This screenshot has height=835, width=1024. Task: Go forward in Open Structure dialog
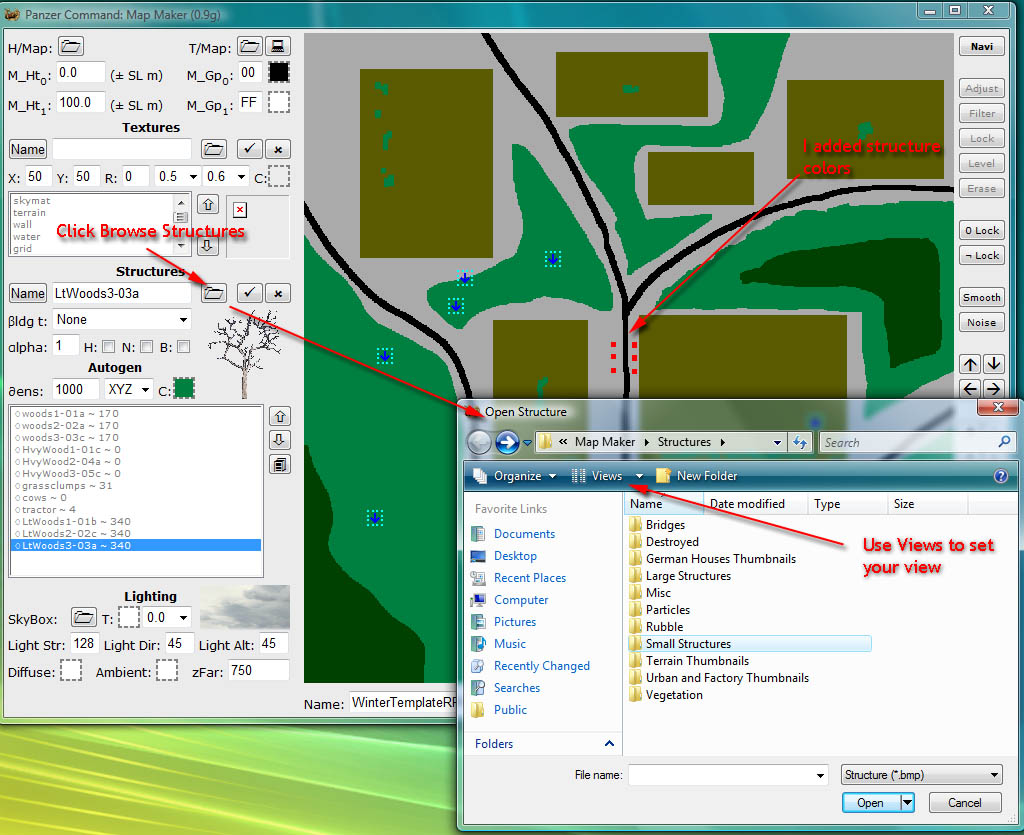coord(507,442)
